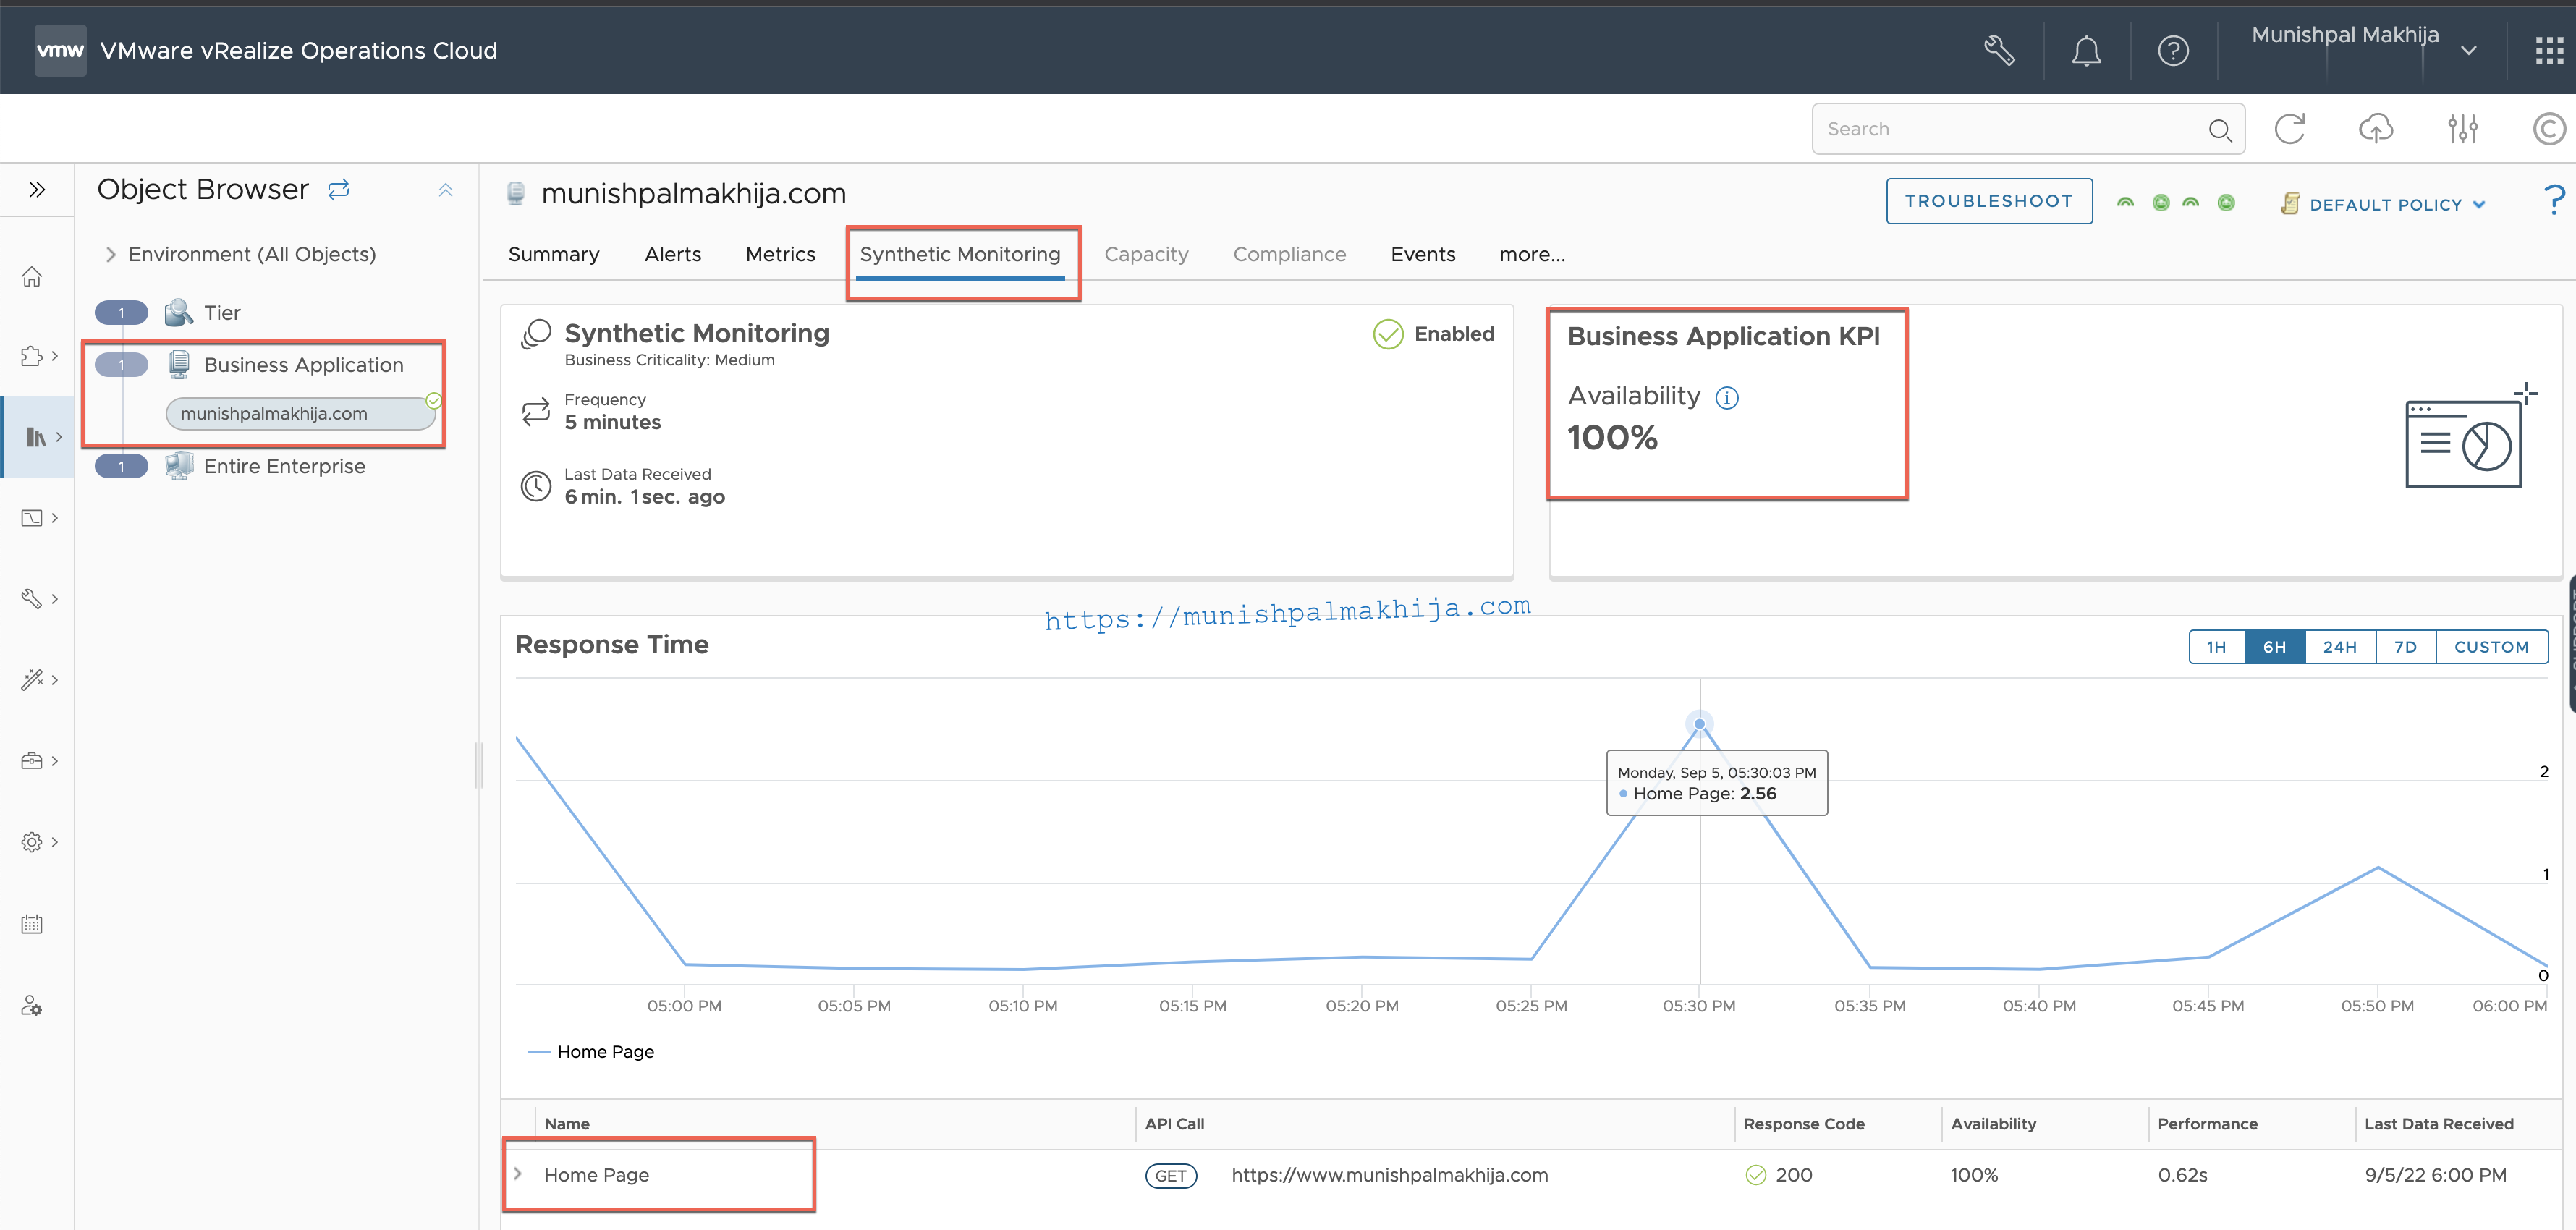
Task: Open the puzzle piece integrations menu
Action: pos(32,356)
